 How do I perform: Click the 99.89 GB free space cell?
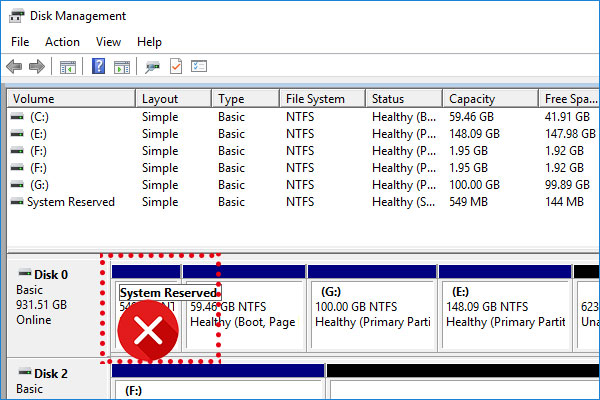[x=567, y=185]
